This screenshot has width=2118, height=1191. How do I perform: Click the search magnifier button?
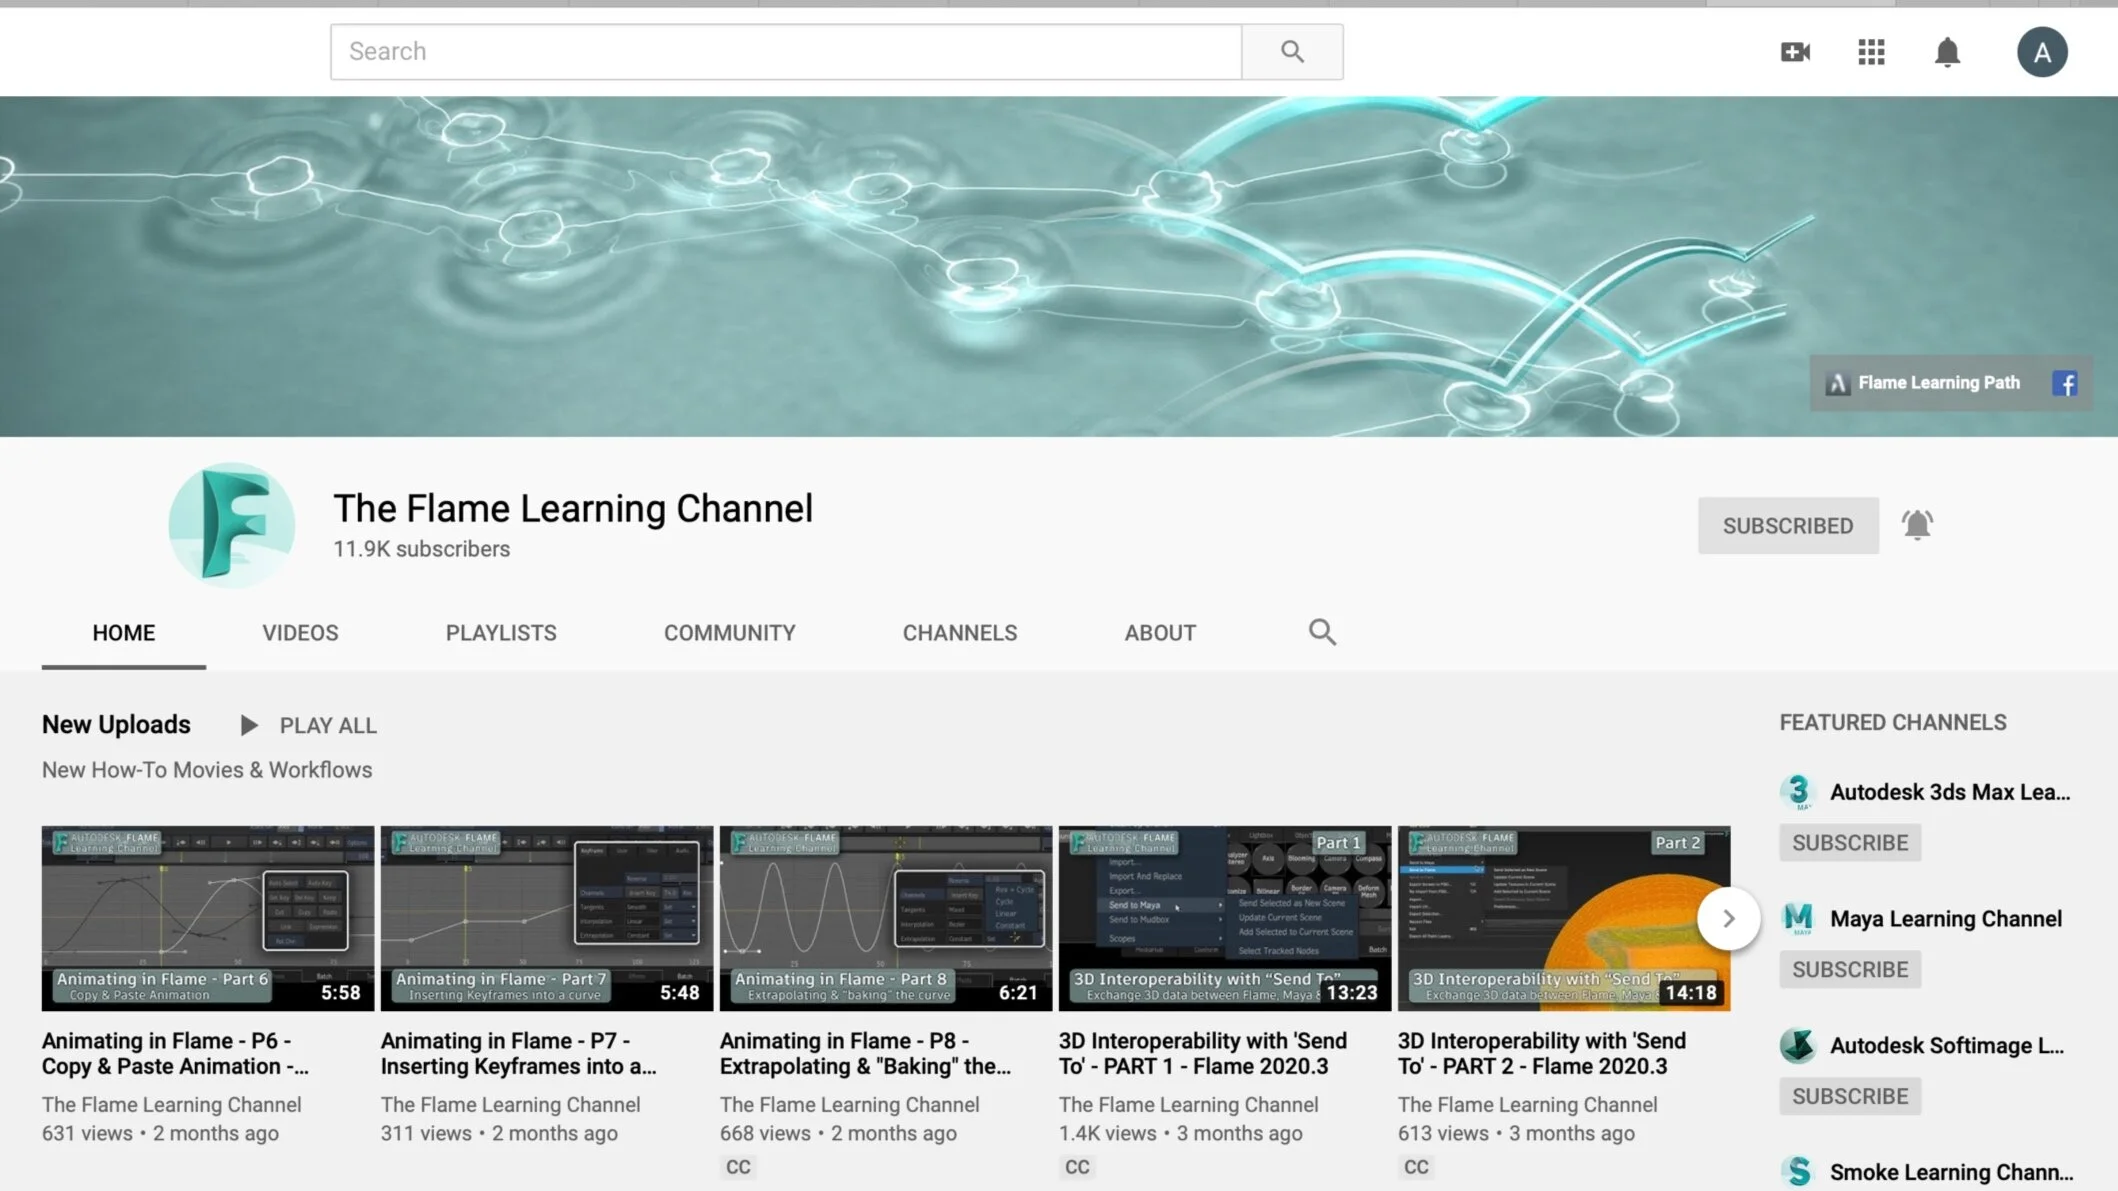[x=1292, y=51]
